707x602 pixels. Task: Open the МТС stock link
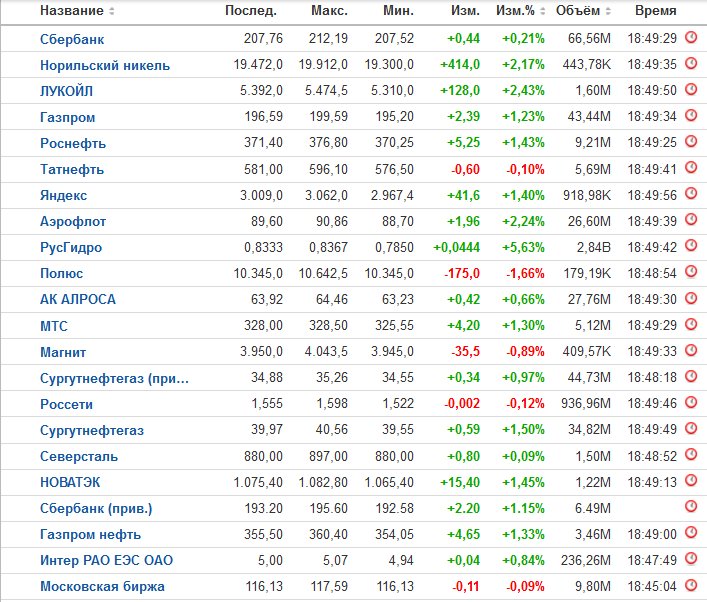(x=54, y=326)
